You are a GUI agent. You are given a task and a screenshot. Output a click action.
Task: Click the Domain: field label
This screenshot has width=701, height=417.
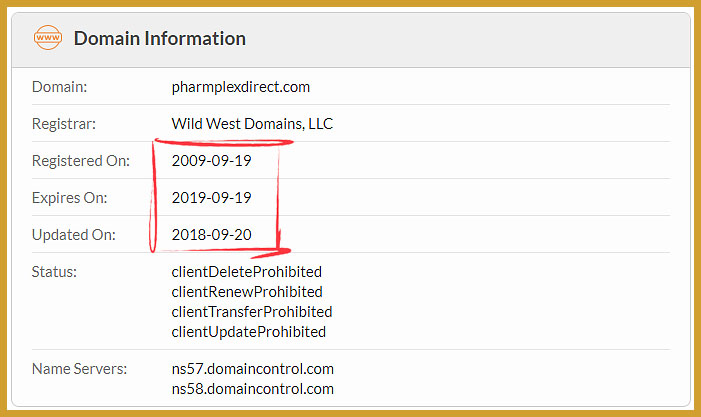pos(60,87)
